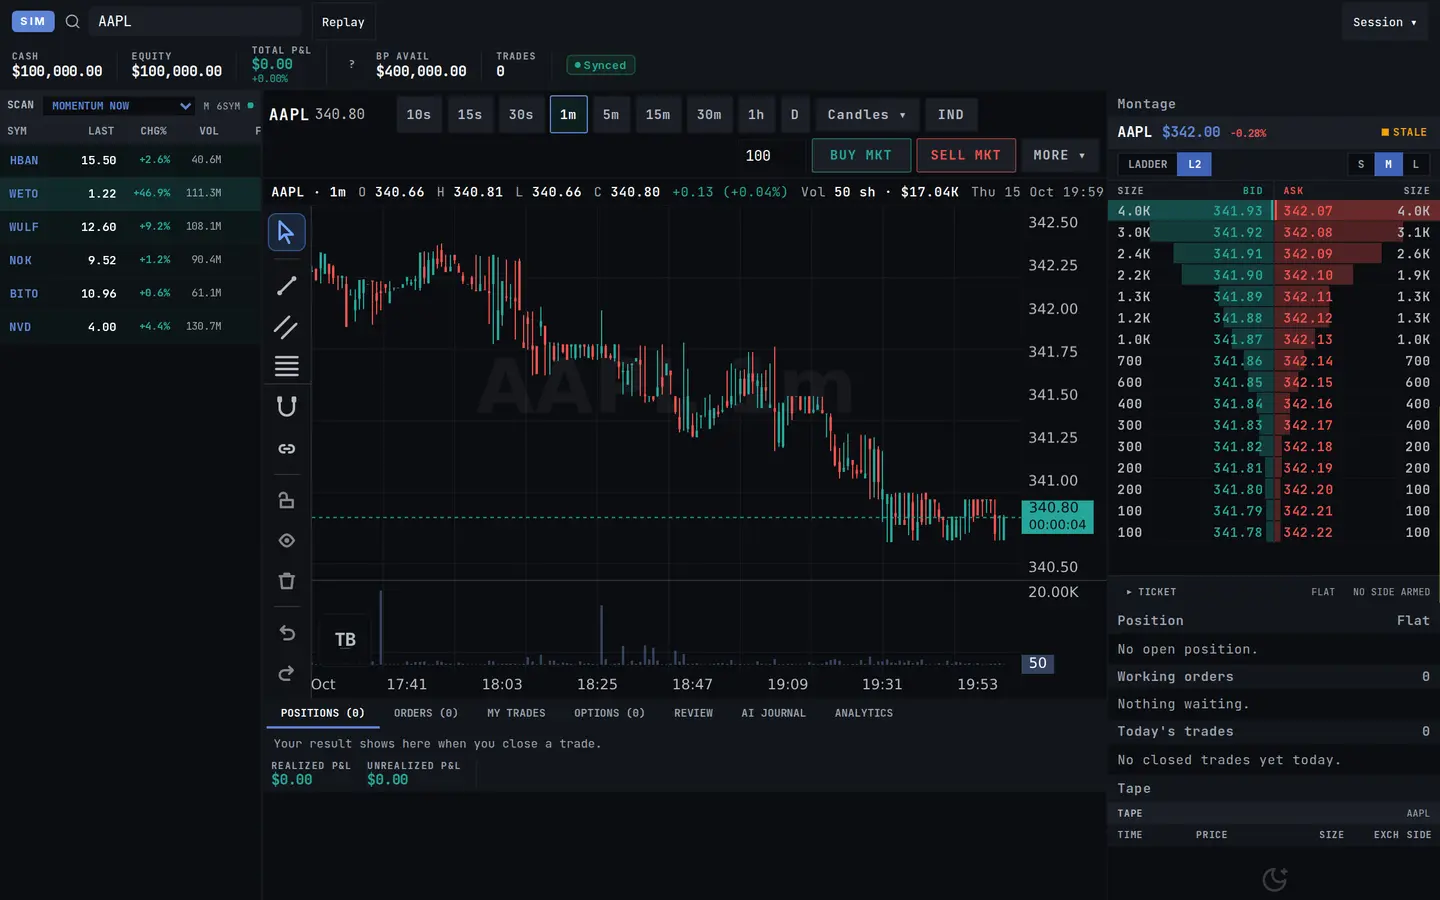Open the Session dropdown menu
This screenshot has height=900, width=1440.
click(x=1385, y=22)
